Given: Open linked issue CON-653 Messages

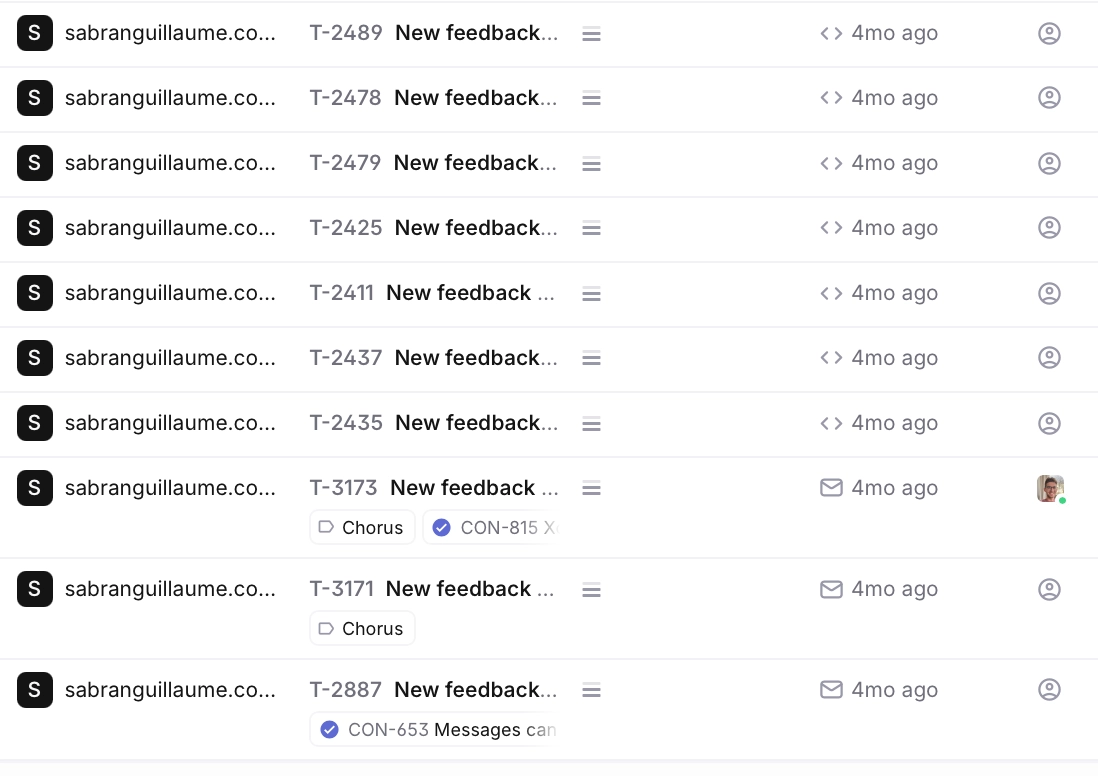Looking at the screenshot, I should pos(436,730).
